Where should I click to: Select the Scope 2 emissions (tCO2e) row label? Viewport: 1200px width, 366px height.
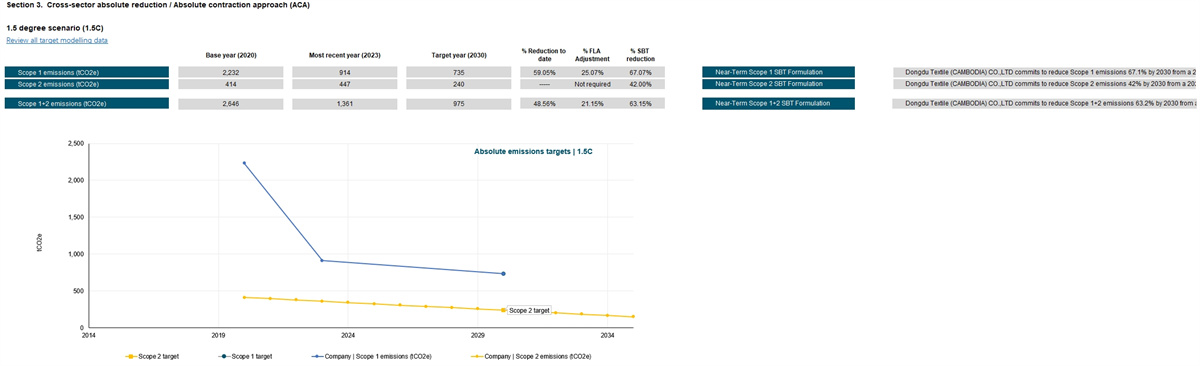coord(86,85)
